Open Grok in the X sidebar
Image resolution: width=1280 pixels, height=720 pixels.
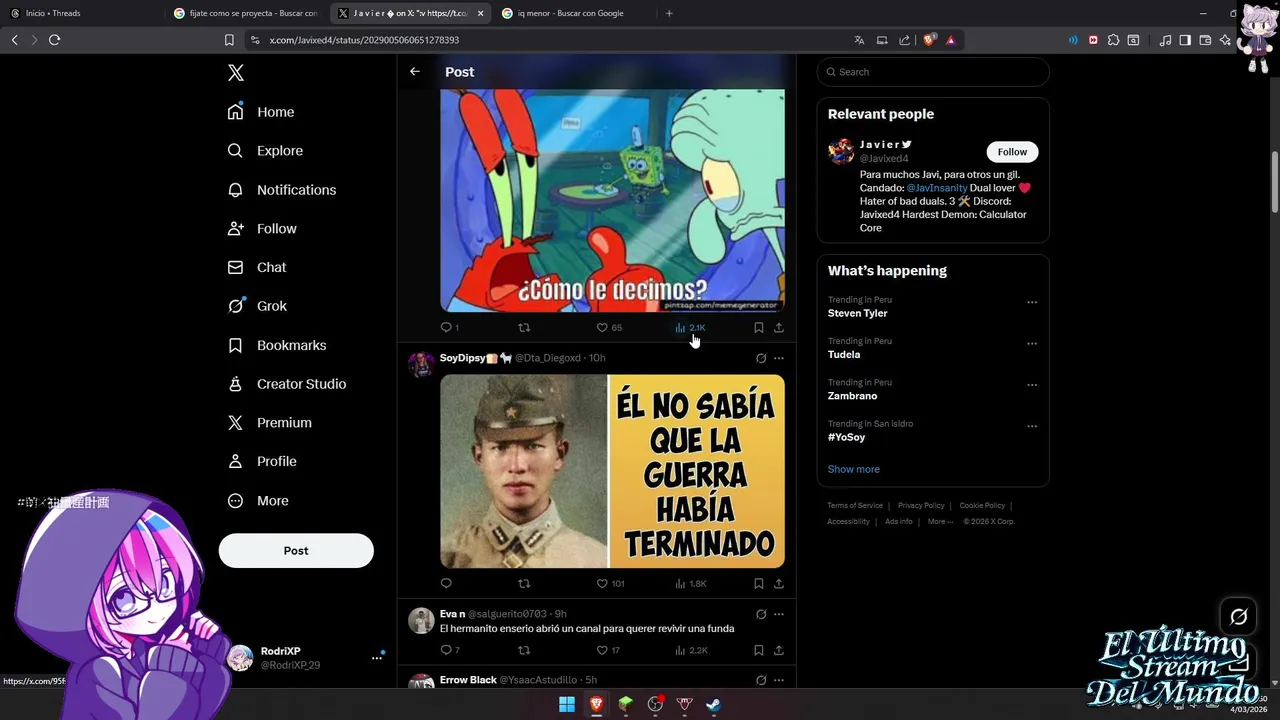tap(257, 306)
